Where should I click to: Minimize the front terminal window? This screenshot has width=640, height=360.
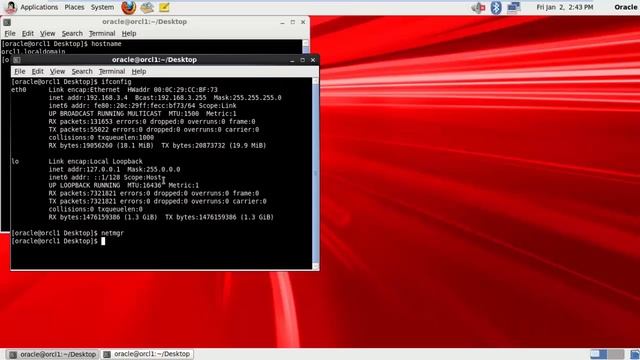point(292,60)
